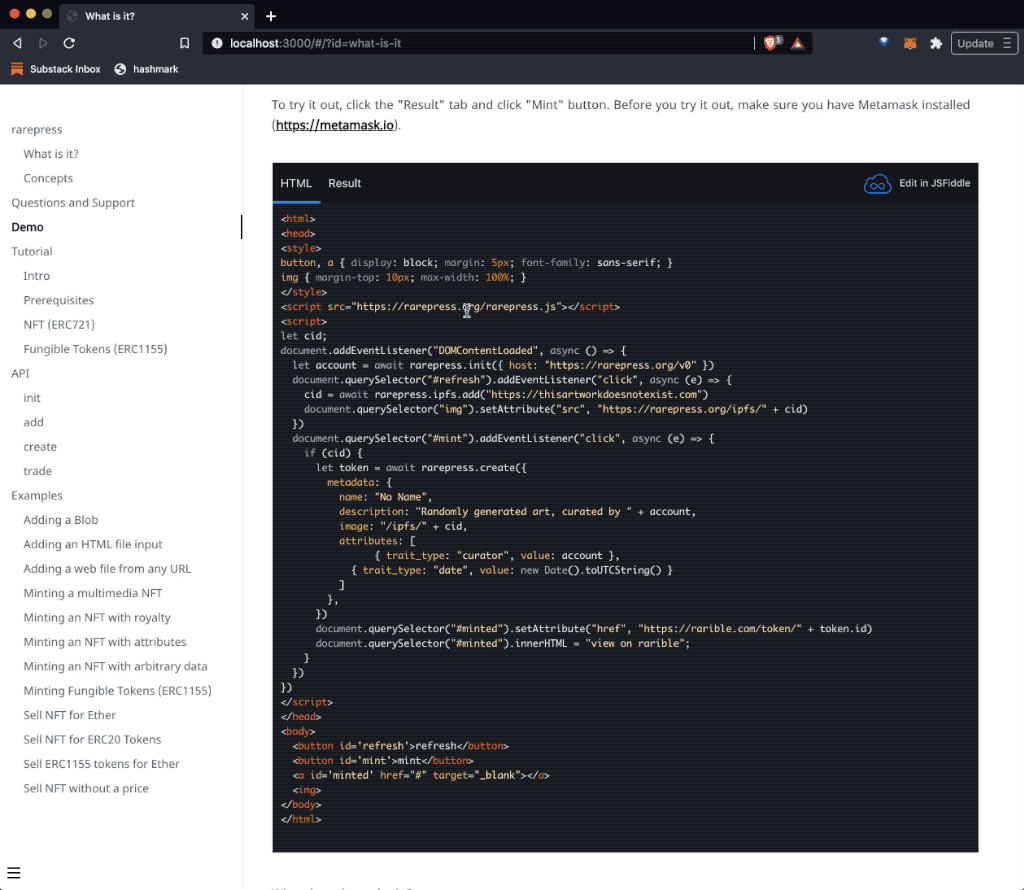Screen dimensions: 1024x890
Task: Open the Brave Shields lion icon
Action: click(771, 43)
